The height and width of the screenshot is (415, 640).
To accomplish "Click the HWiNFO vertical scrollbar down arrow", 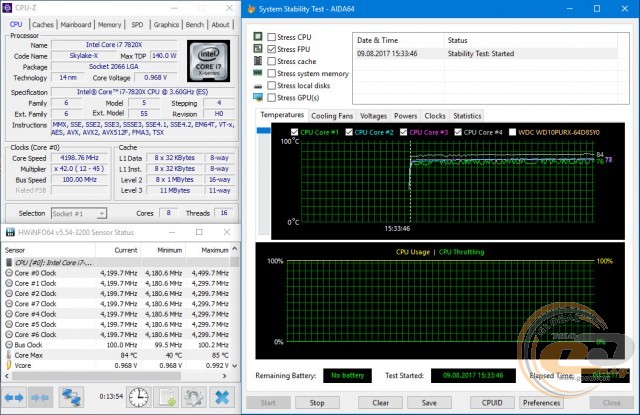I will point(235,366).
